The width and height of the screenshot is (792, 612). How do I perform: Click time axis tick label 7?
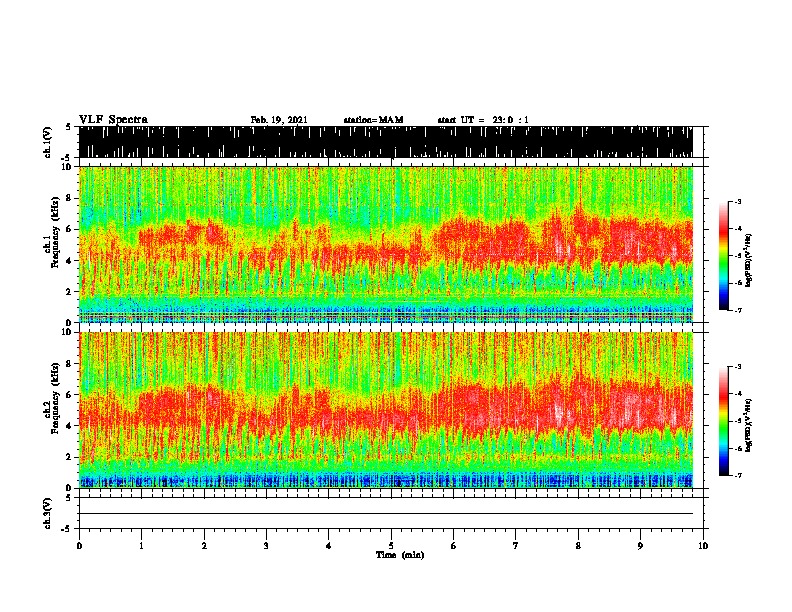[516, 545]
